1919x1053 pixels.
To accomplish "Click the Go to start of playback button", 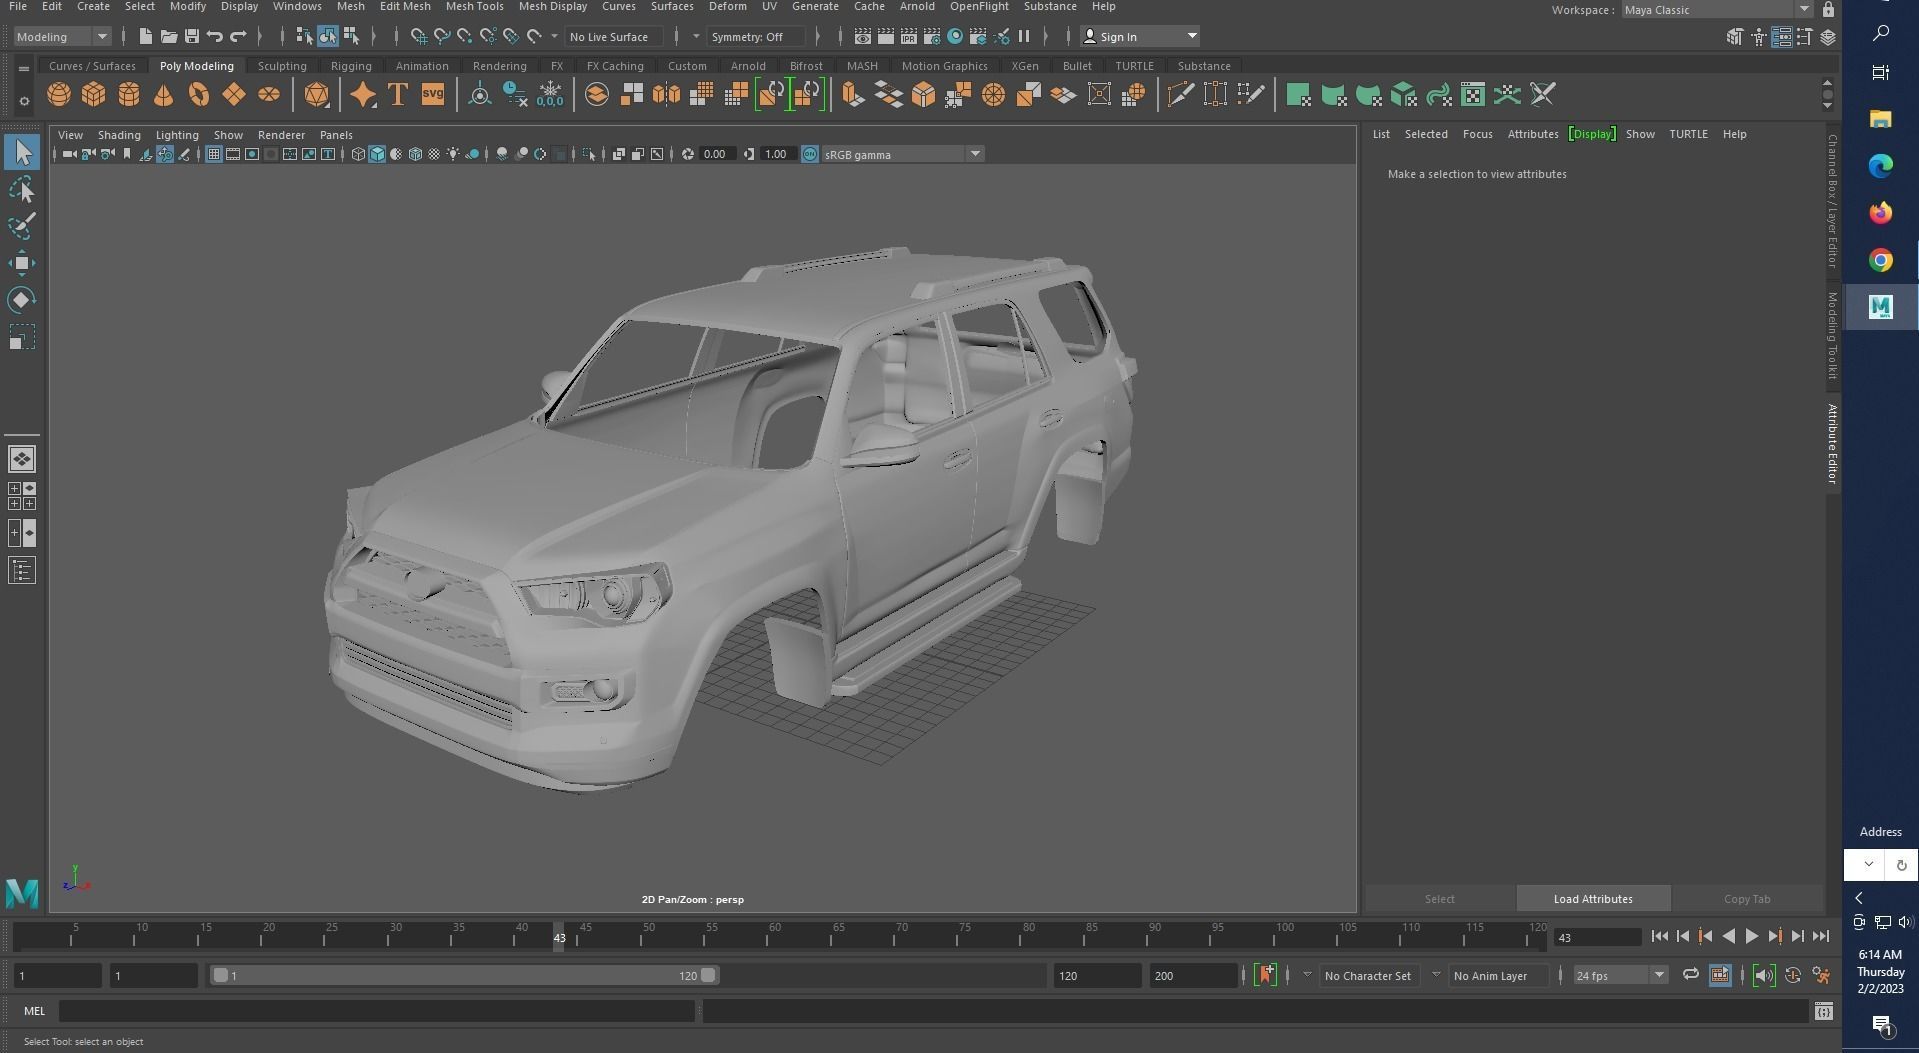I will (x=1660, y=937).
